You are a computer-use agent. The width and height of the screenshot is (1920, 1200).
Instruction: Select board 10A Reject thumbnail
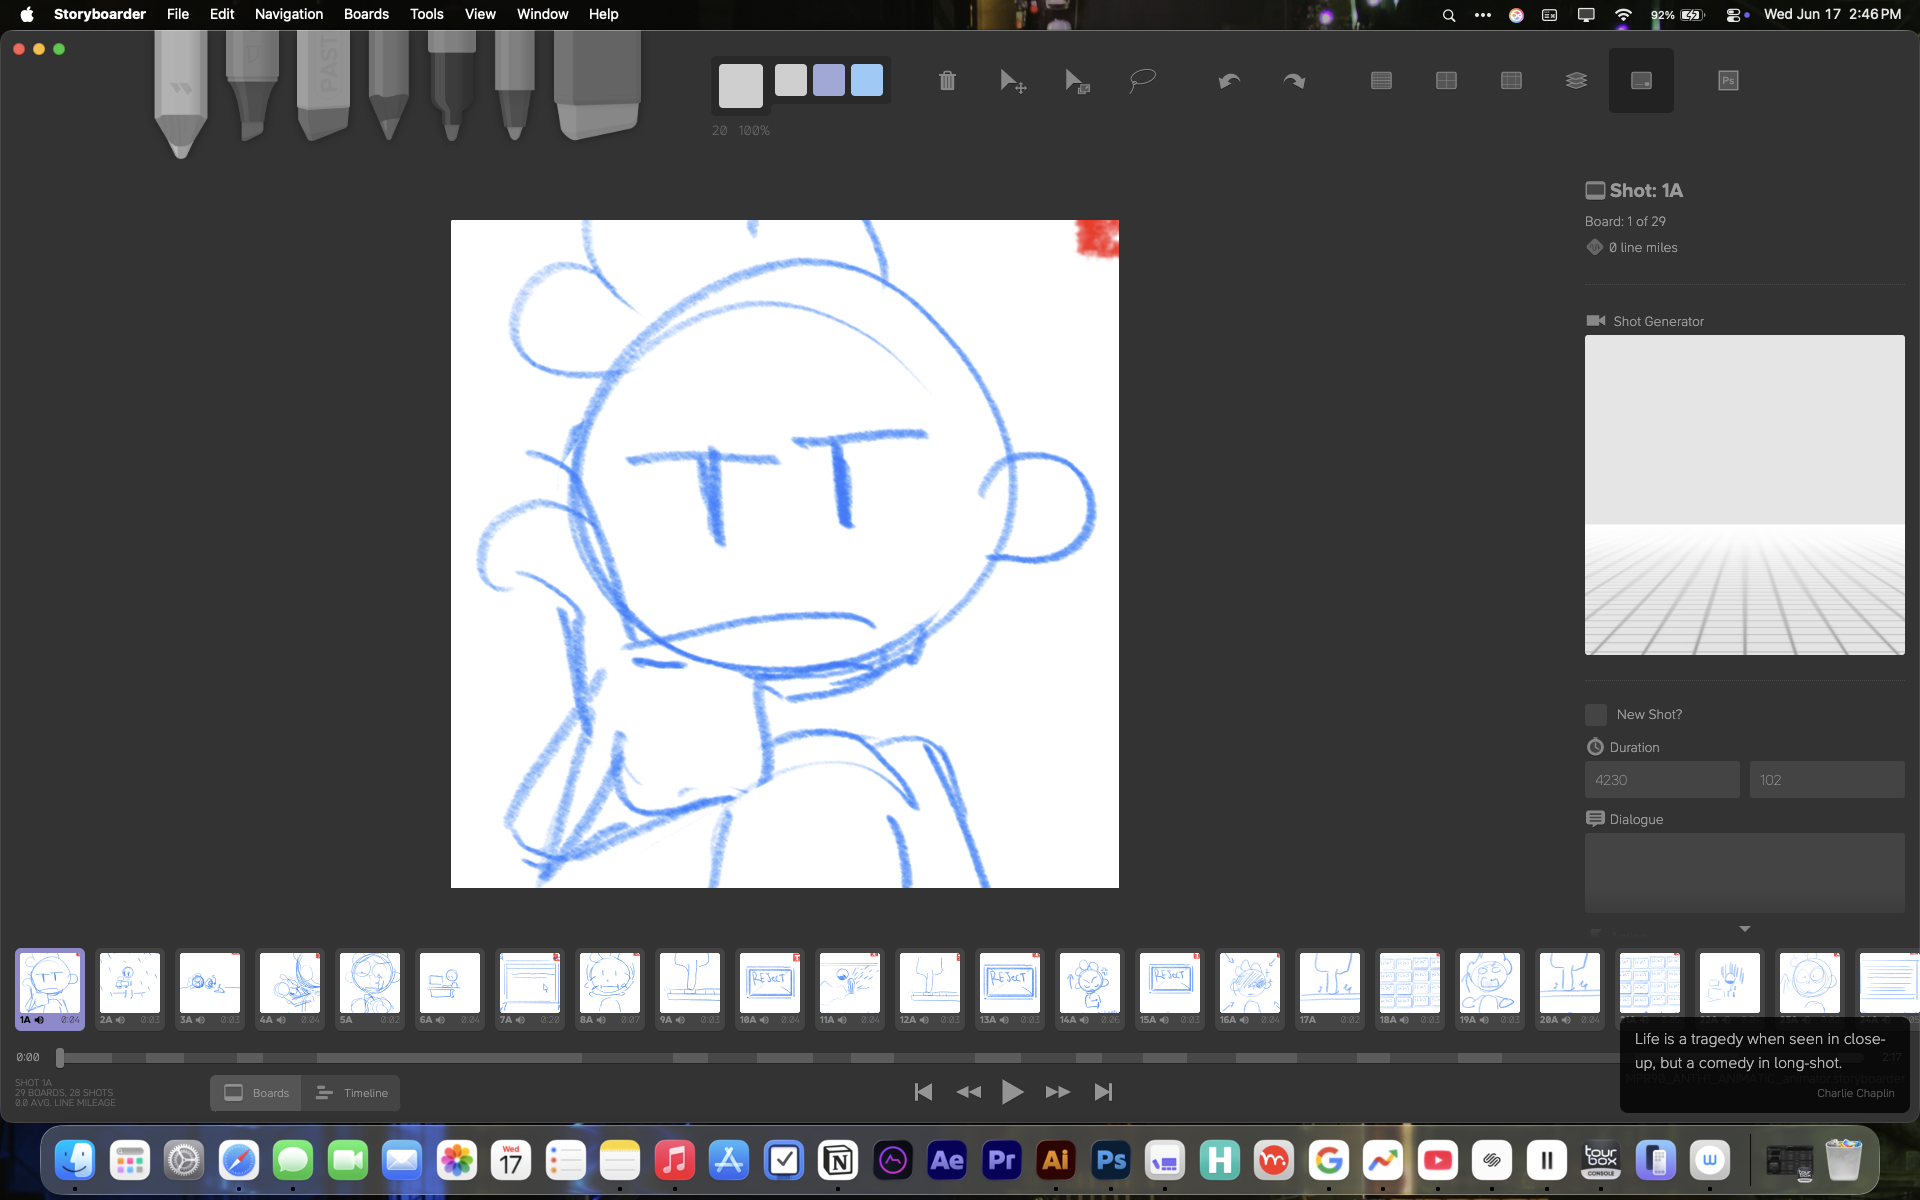click(770, 989)
